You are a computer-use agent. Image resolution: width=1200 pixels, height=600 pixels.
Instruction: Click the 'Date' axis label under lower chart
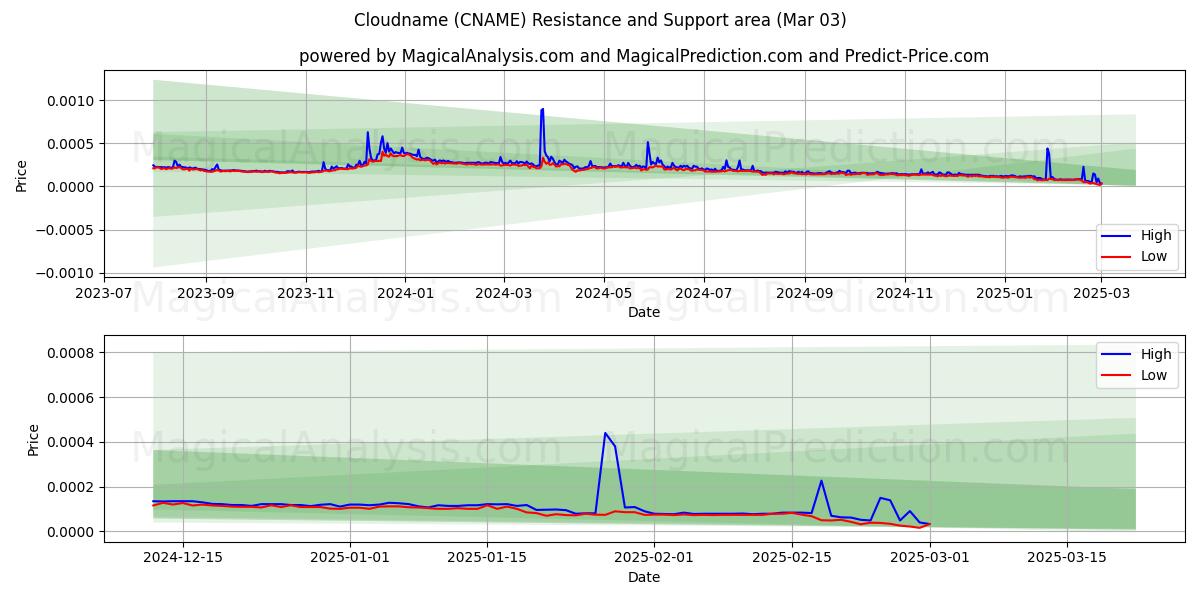pyautogui.click(x=644, y=577)
